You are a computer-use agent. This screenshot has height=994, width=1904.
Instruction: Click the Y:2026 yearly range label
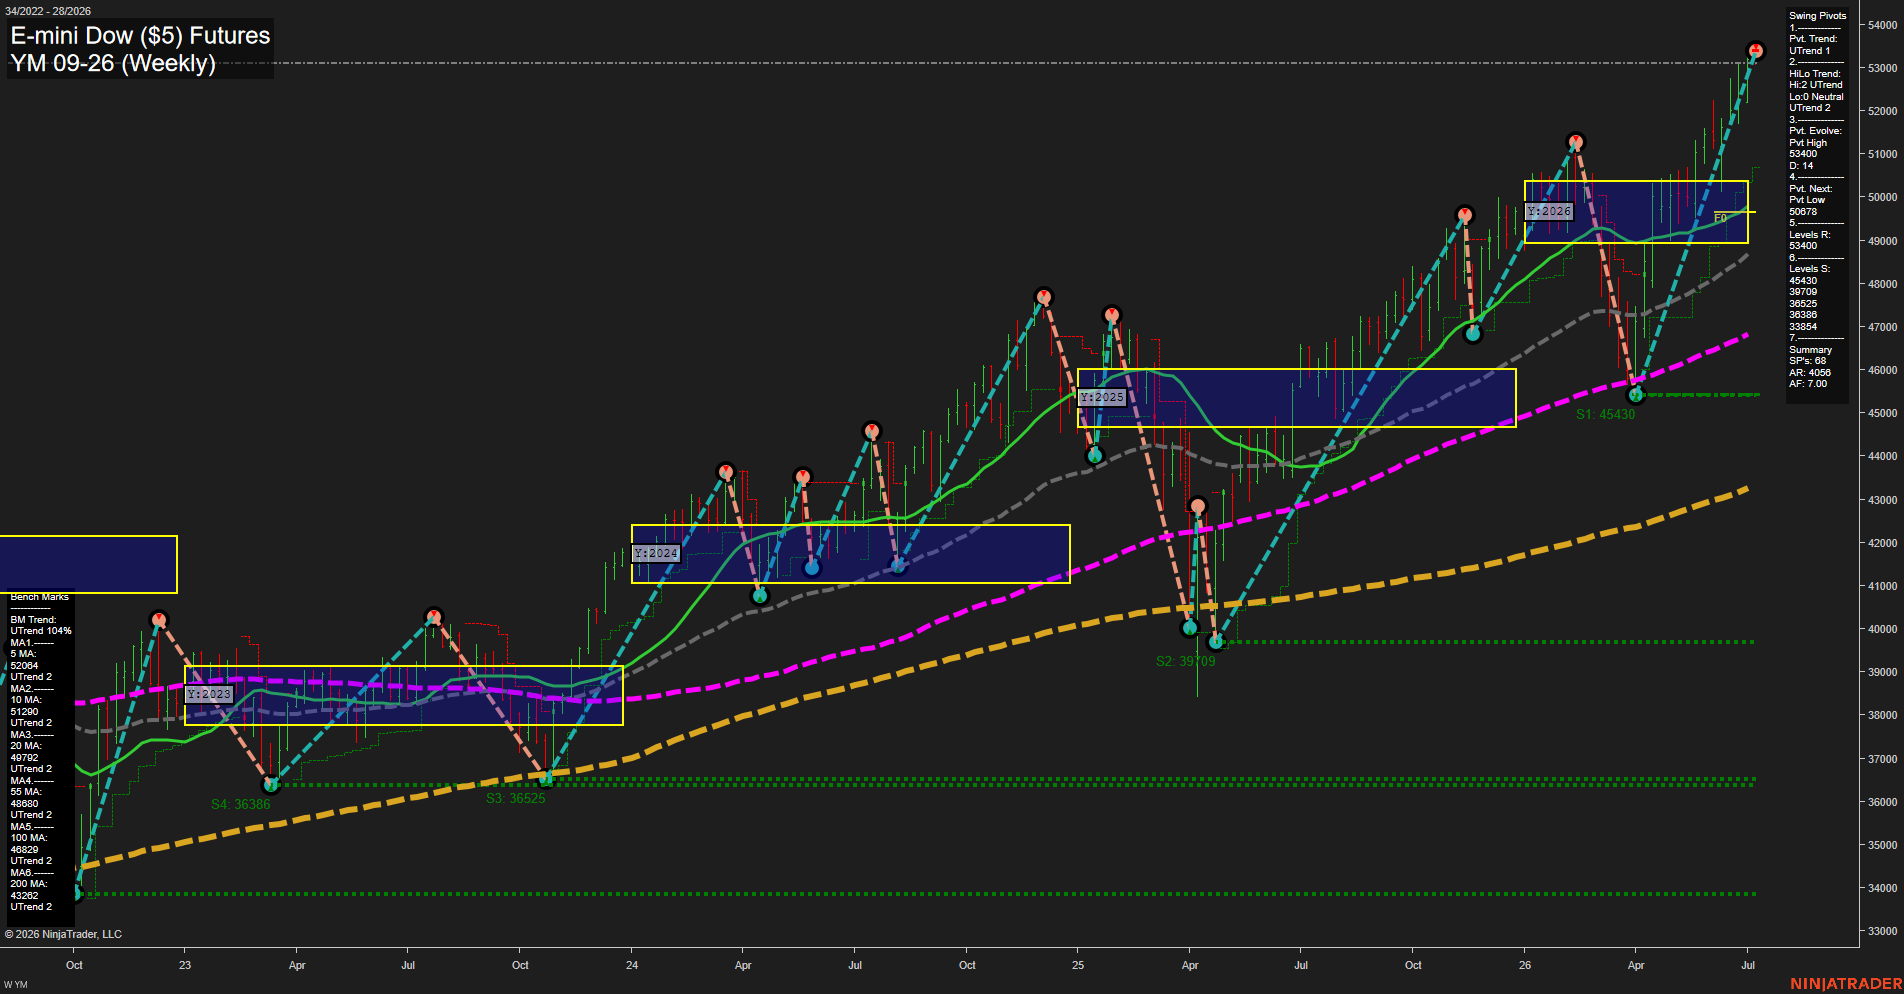tap(1549, 211)
